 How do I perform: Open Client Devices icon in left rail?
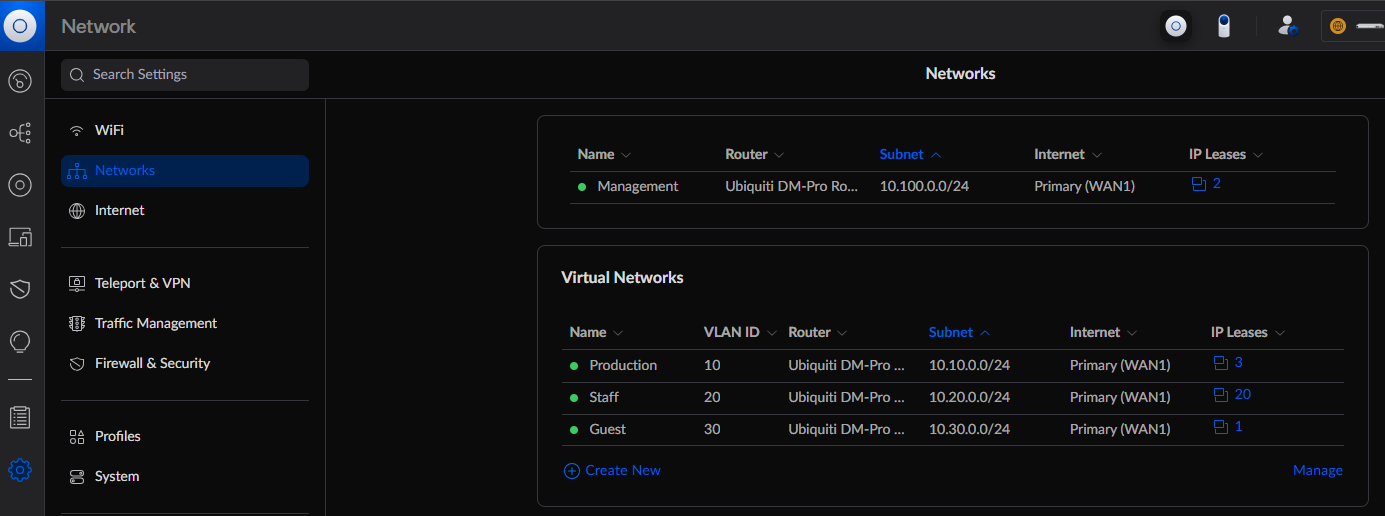(20, 237)
